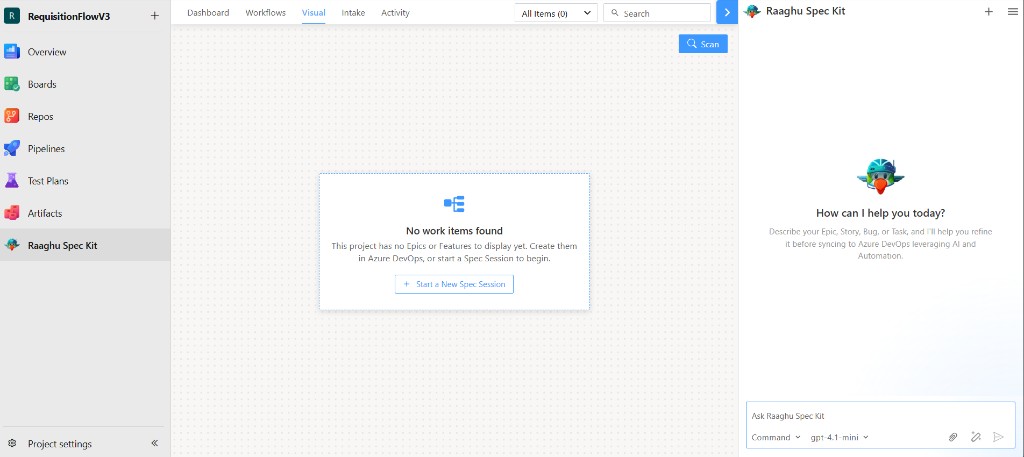The height and width of the screenshot is (457, 1024).
Task: Switch to the Intake tab
Action: point(353,12)
